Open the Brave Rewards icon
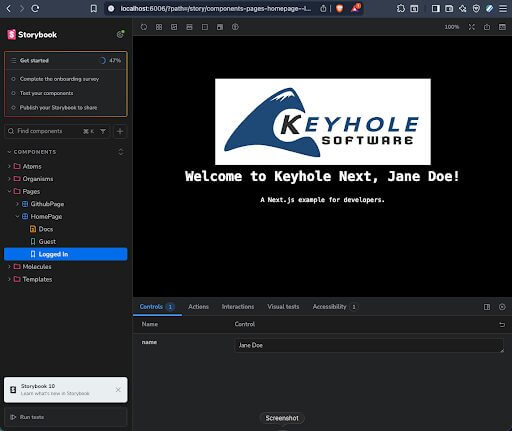The width and height of the screenshot is (512, 431). [356, 8]
